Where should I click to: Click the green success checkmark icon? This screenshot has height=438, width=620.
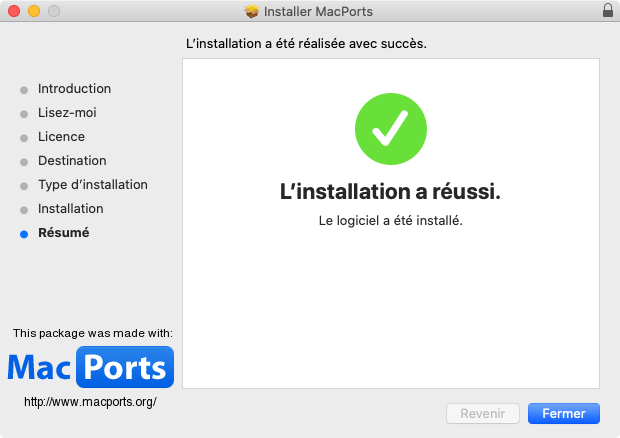[x=391, y=129]
